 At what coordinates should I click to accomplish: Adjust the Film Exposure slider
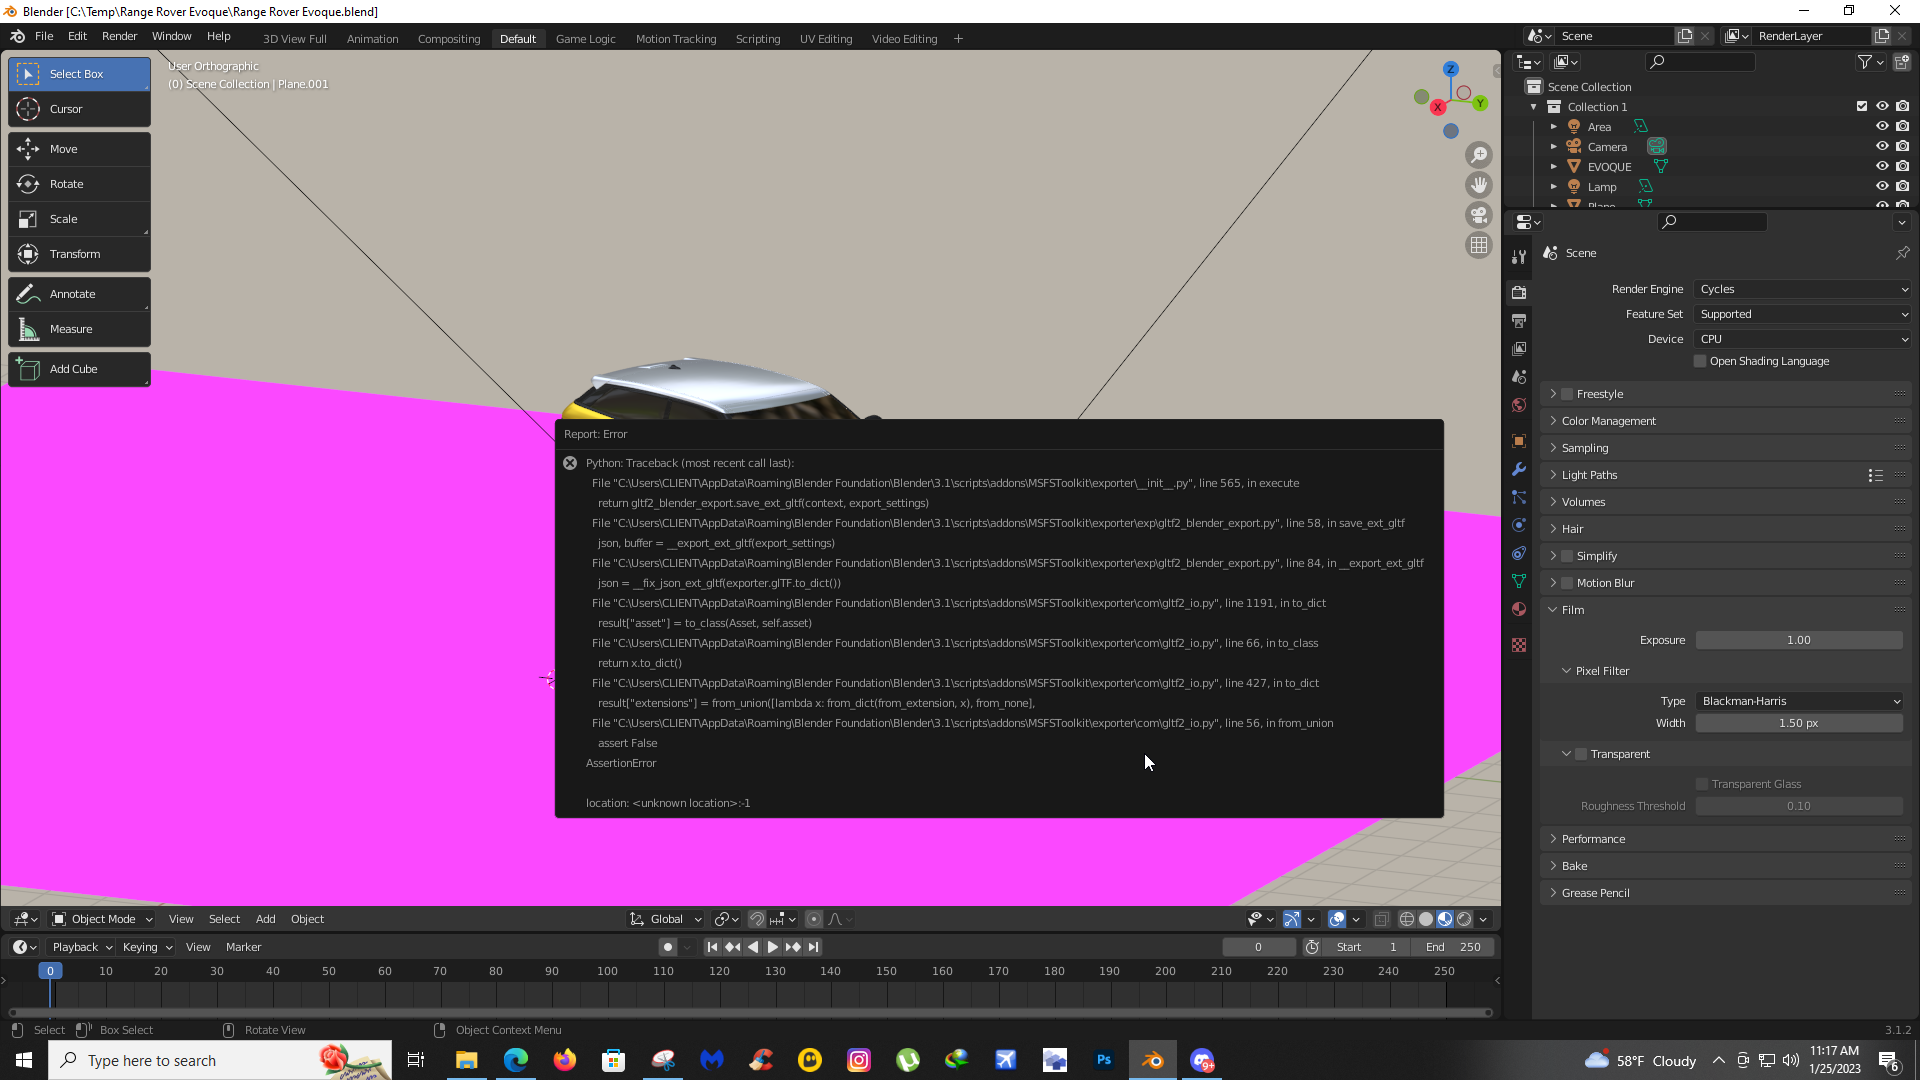point(1798,640)
